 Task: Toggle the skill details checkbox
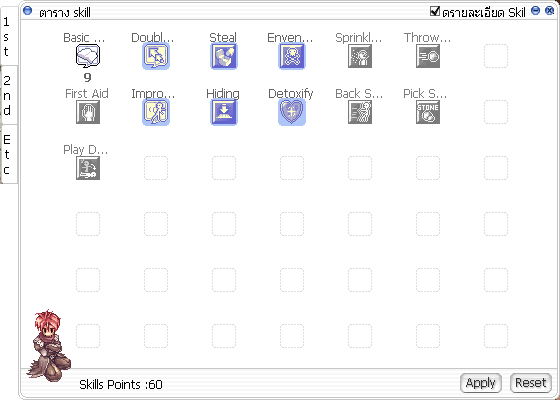coord(435,11)
